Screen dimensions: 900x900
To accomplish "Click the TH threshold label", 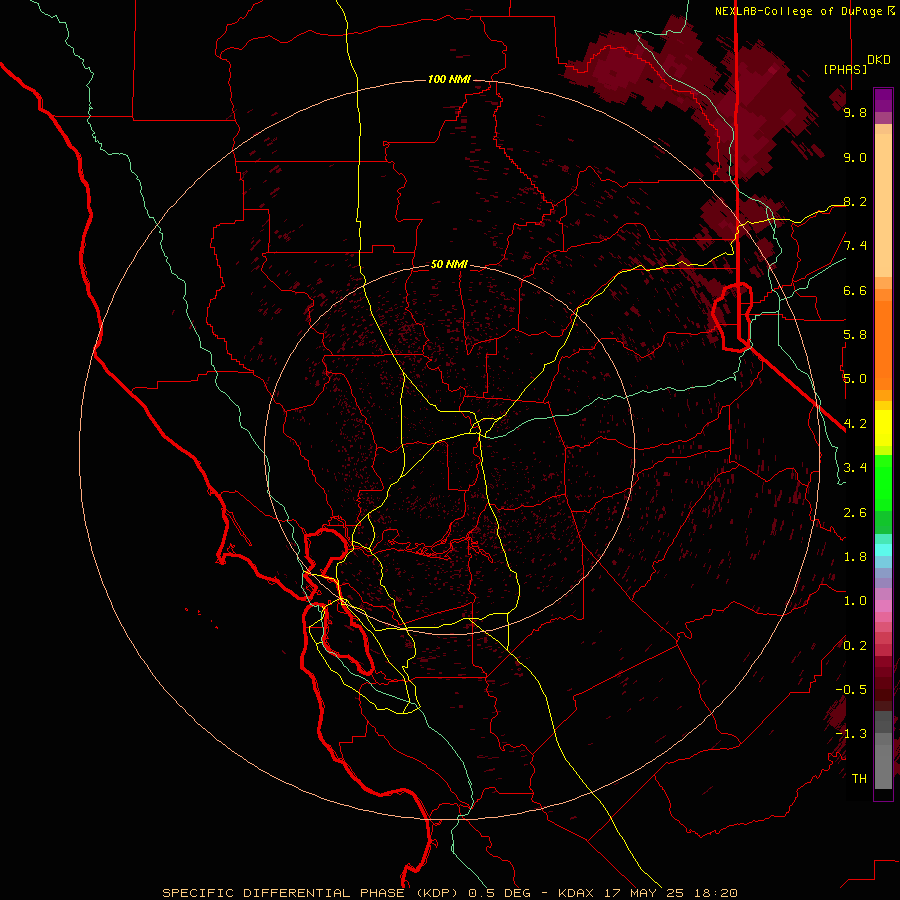I will click(859, 779).
